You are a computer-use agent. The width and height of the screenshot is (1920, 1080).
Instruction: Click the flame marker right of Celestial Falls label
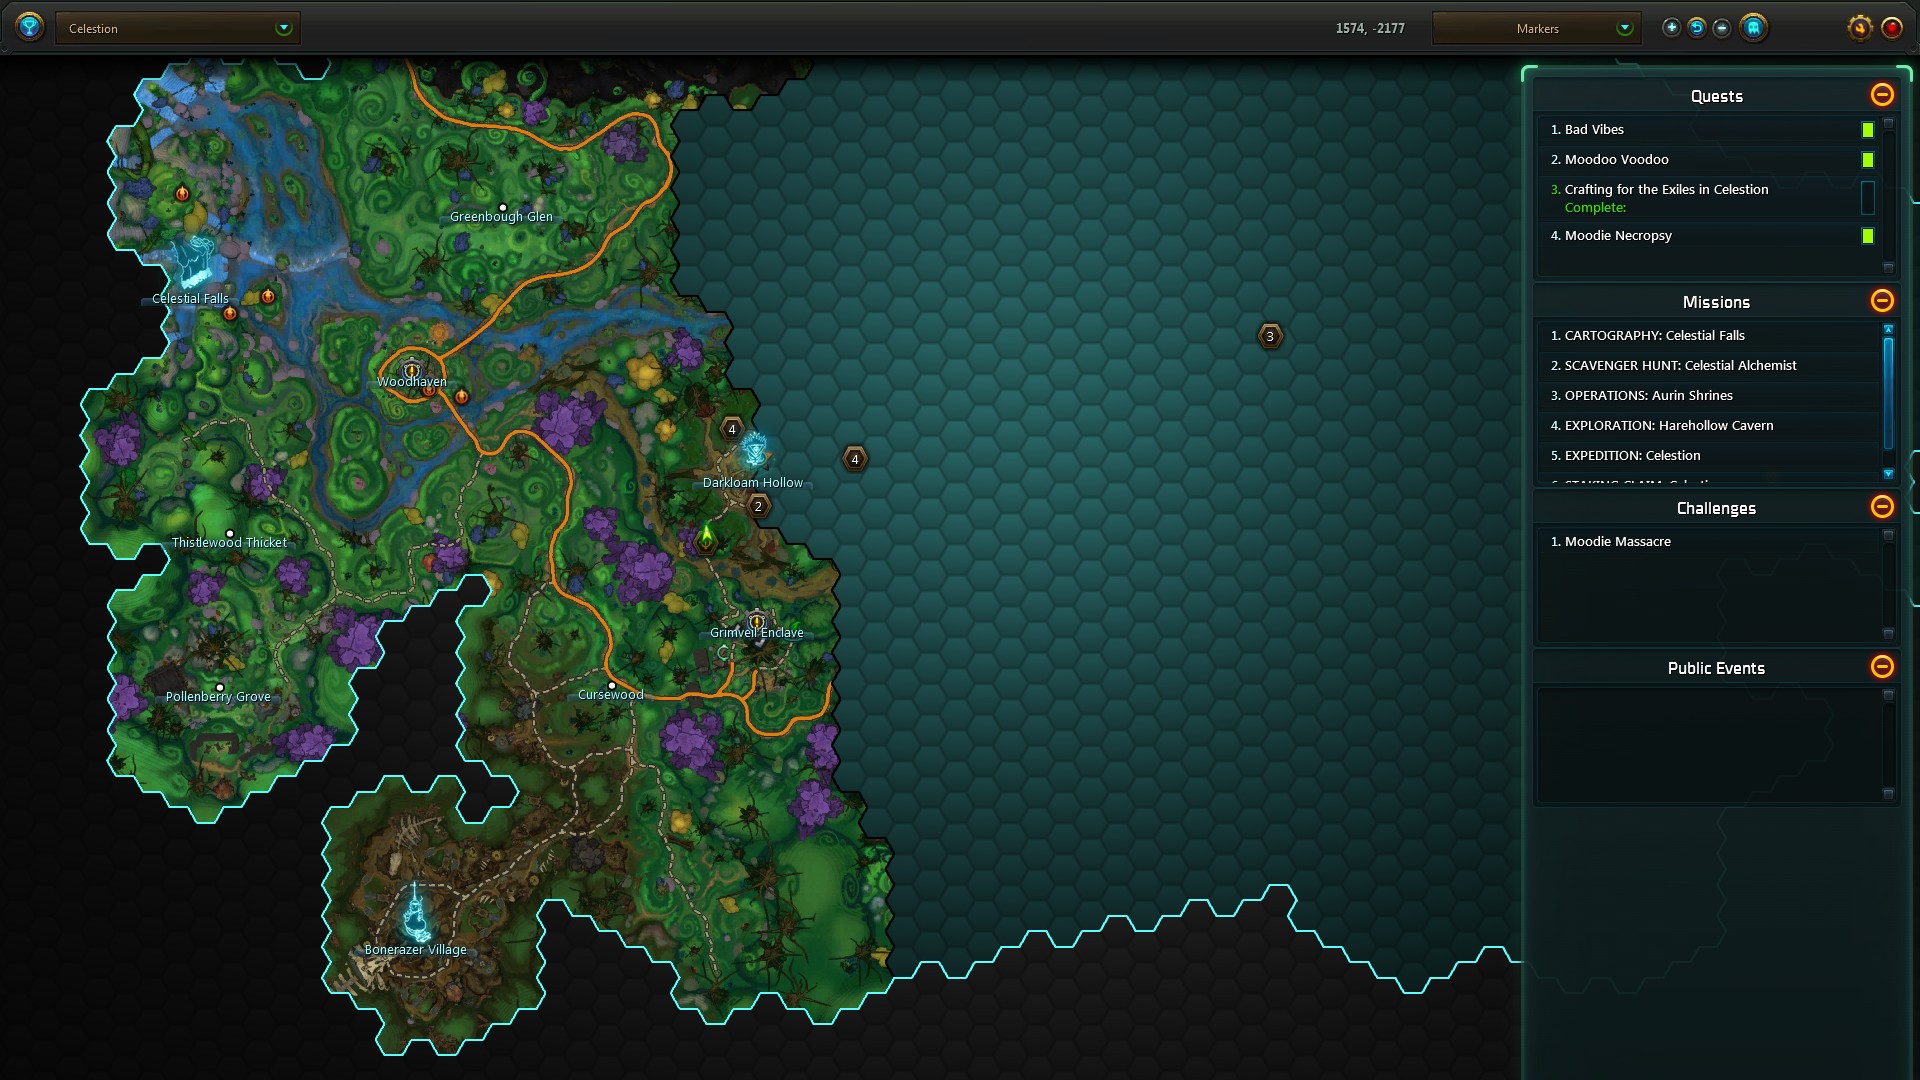[x=268, y=296]
